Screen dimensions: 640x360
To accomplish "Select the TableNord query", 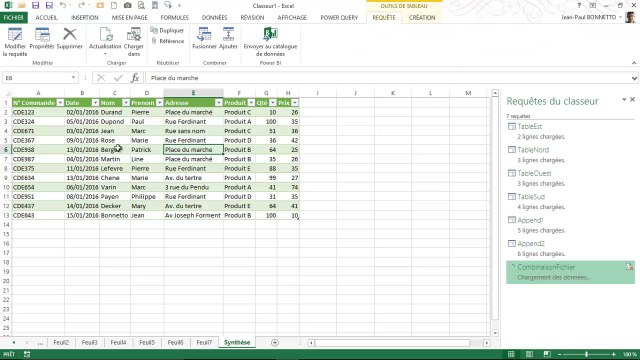I will tap(571, 155).
